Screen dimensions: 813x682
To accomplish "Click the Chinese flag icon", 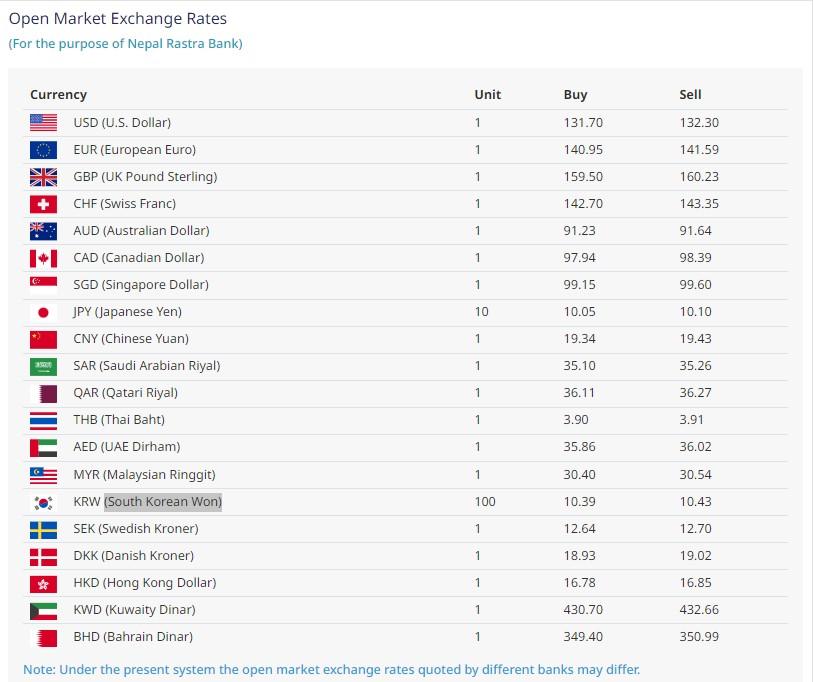I will pos(44,339).
